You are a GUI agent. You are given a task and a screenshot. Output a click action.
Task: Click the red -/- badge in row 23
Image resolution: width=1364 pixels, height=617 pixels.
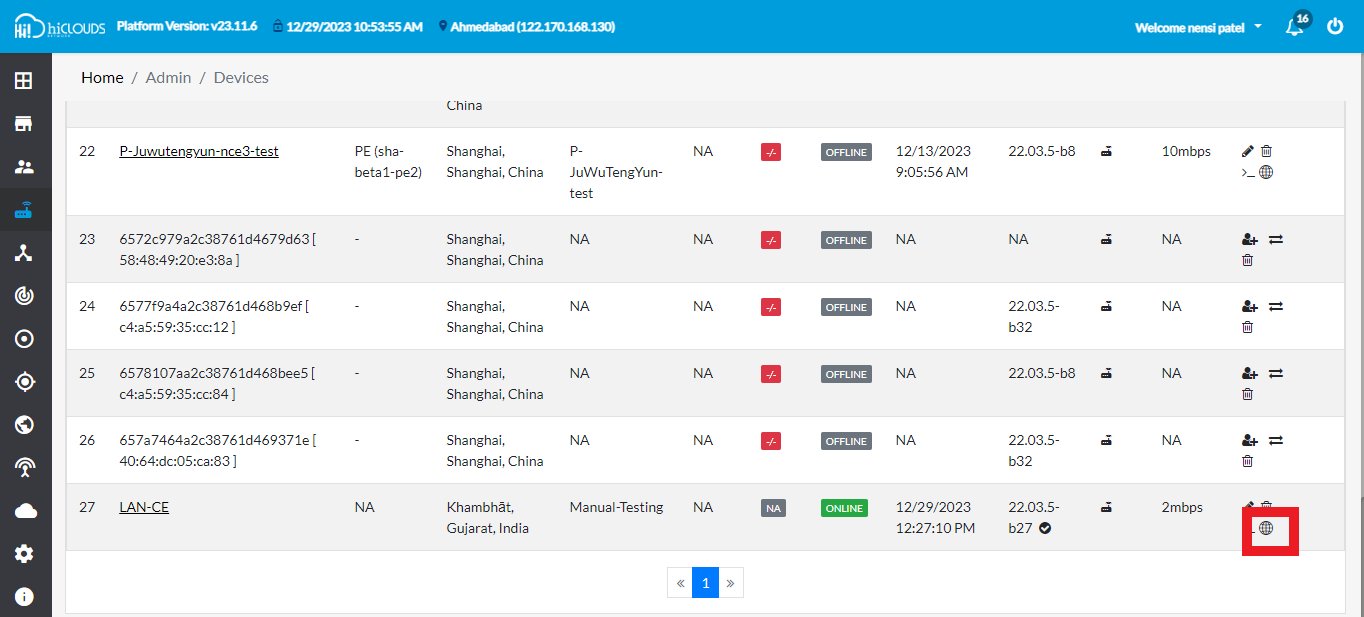click(771, 240)
